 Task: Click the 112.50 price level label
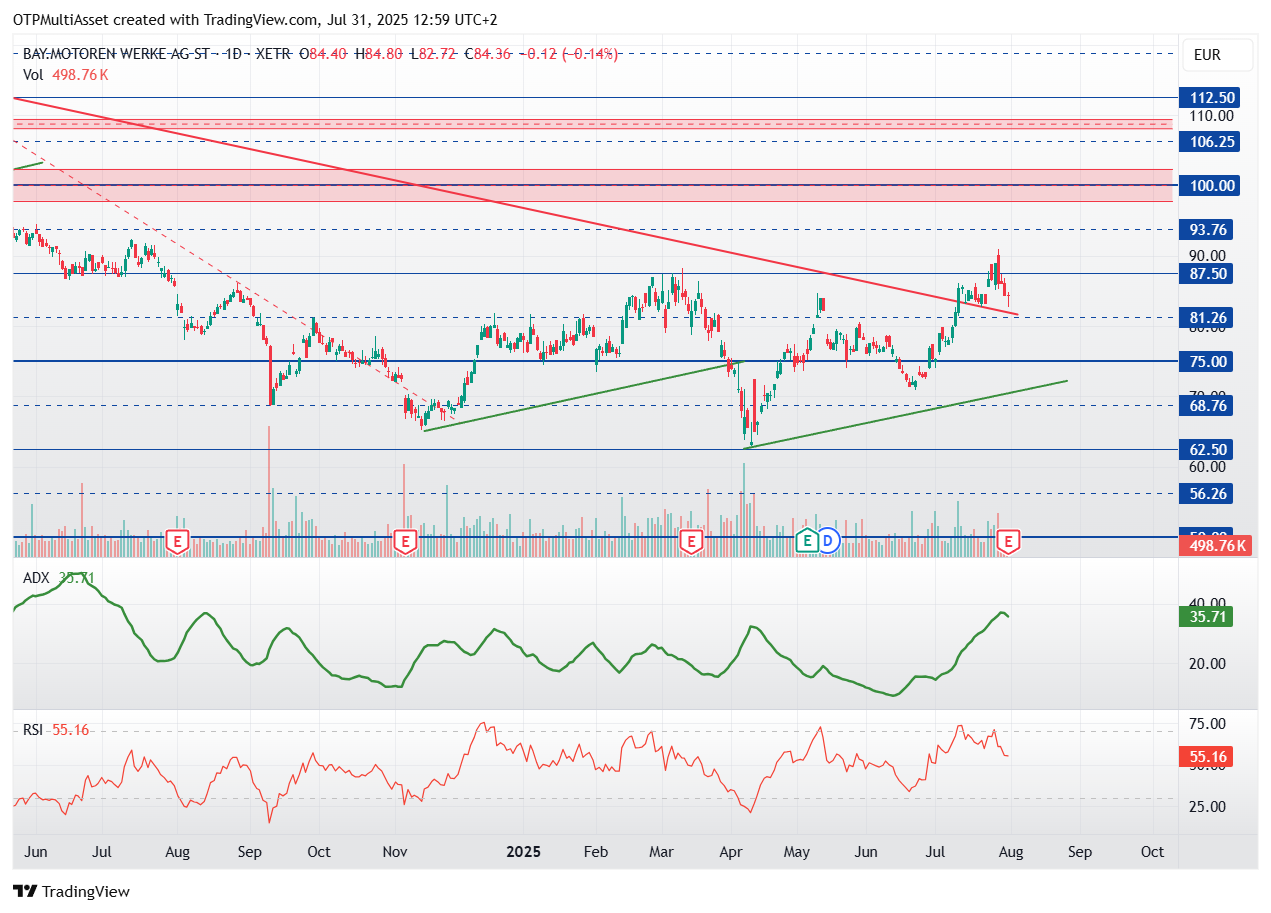[1207, 97]
